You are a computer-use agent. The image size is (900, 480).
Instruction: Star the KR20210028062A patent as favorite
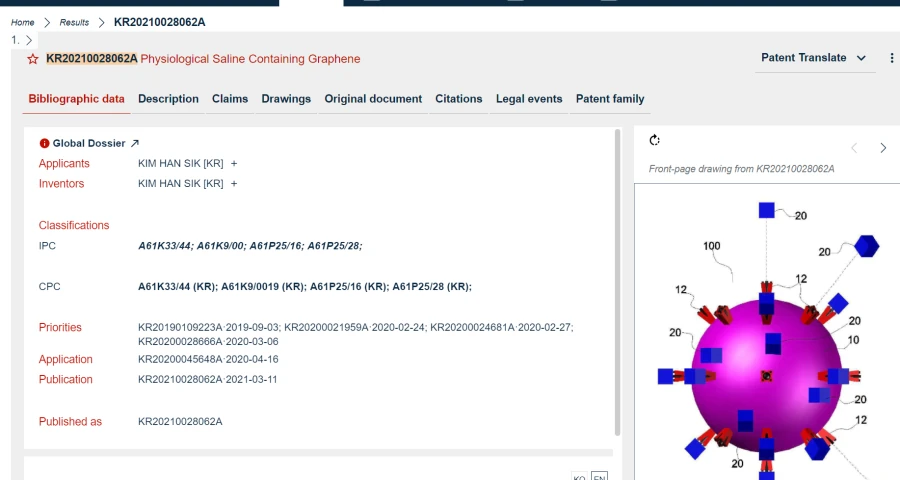[x=33, y=59]
